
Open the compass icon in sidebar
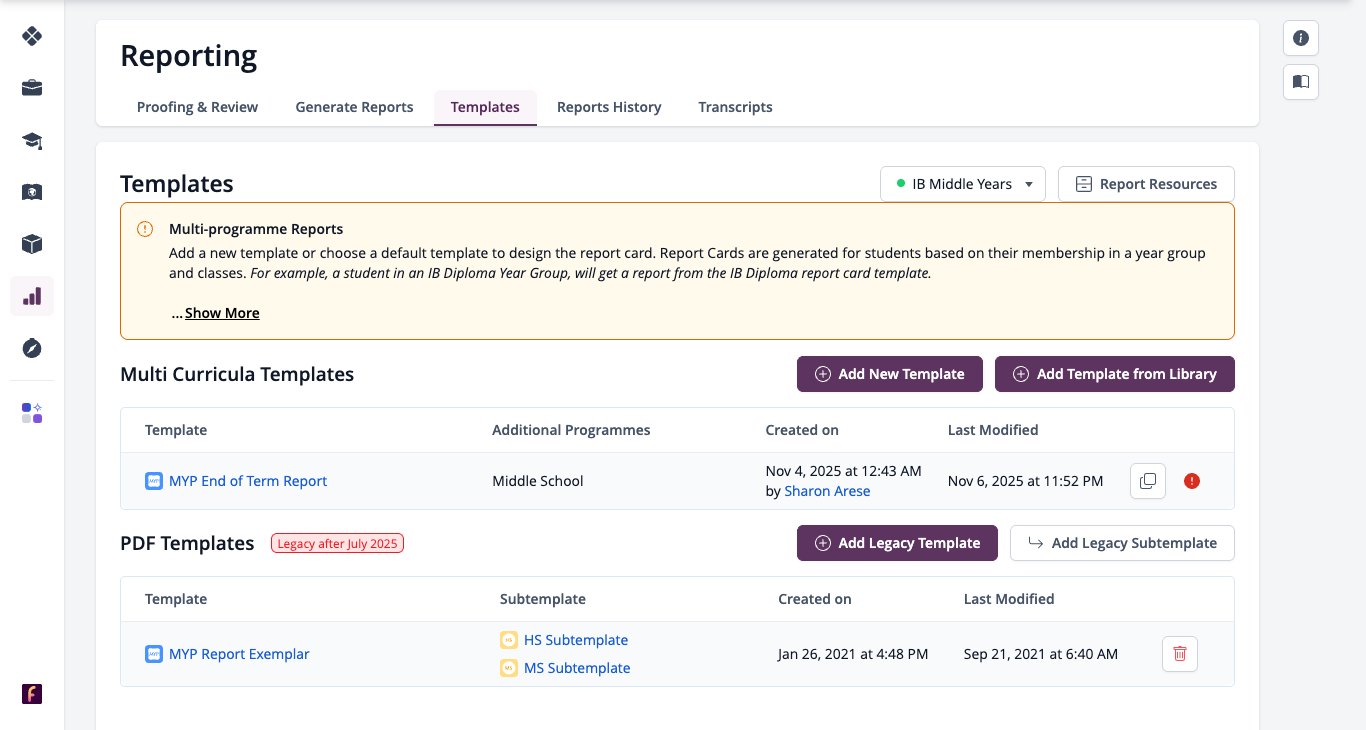32,348
